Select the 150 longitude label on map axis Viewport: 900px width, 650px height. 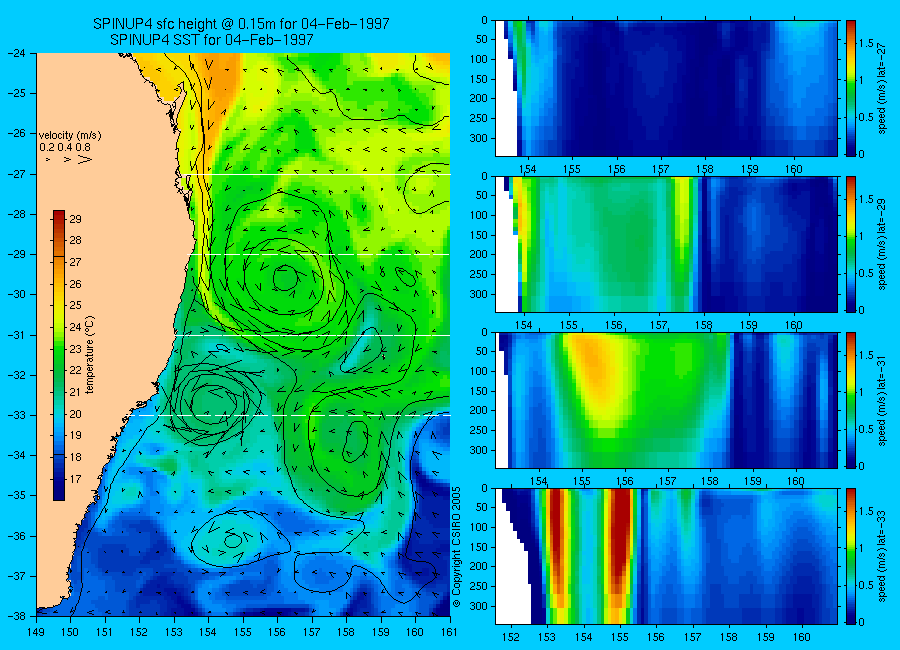[71, 632]
